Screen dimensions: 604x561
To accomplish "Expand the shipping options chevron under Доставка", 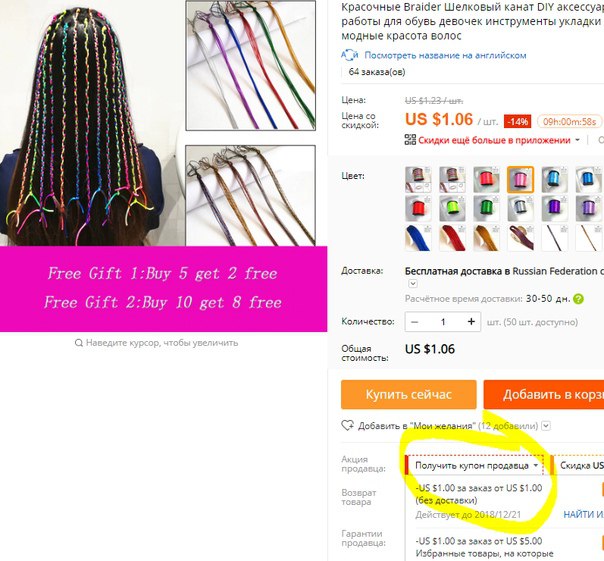I will [413, 284].
